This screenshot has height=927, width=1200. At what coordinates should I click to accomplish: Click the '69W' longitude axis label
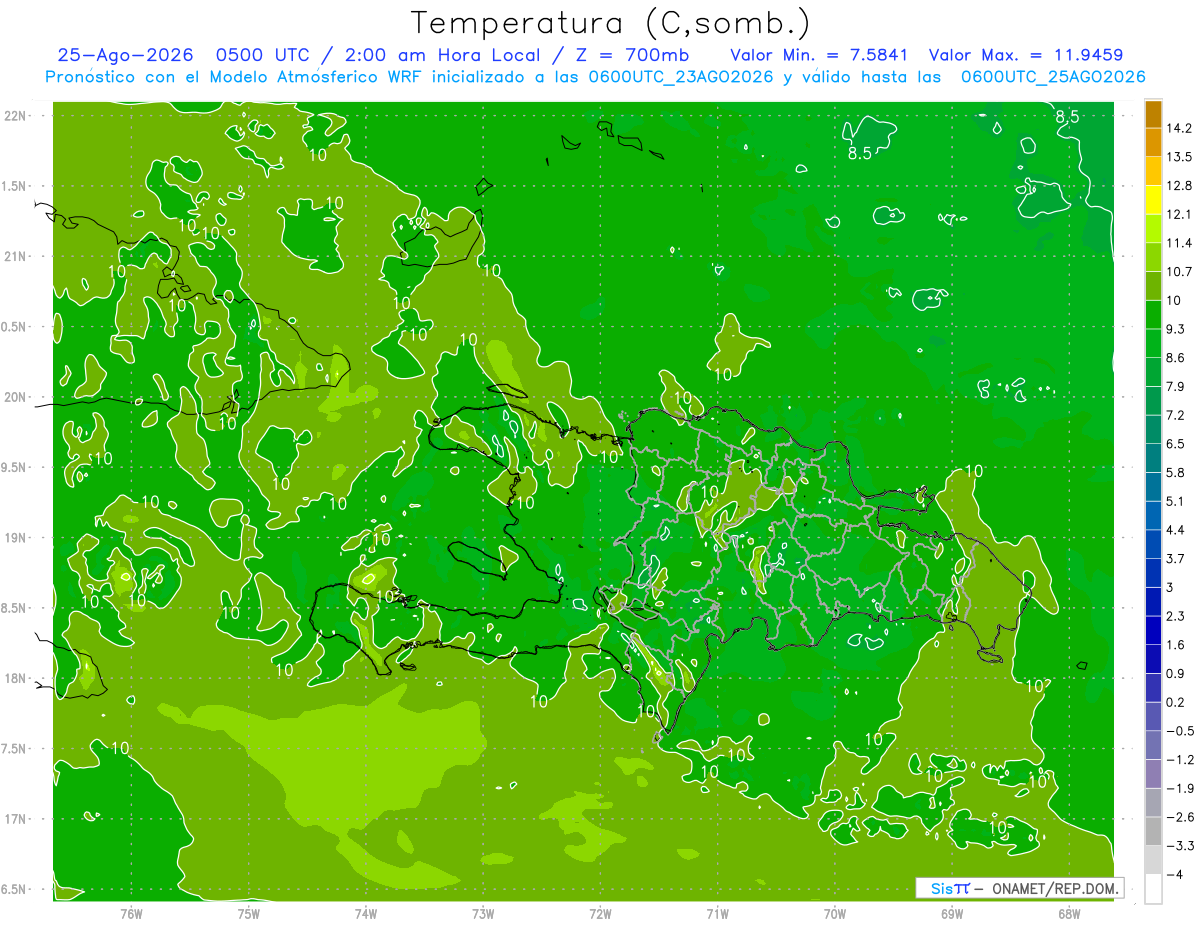tap(952, 913)
